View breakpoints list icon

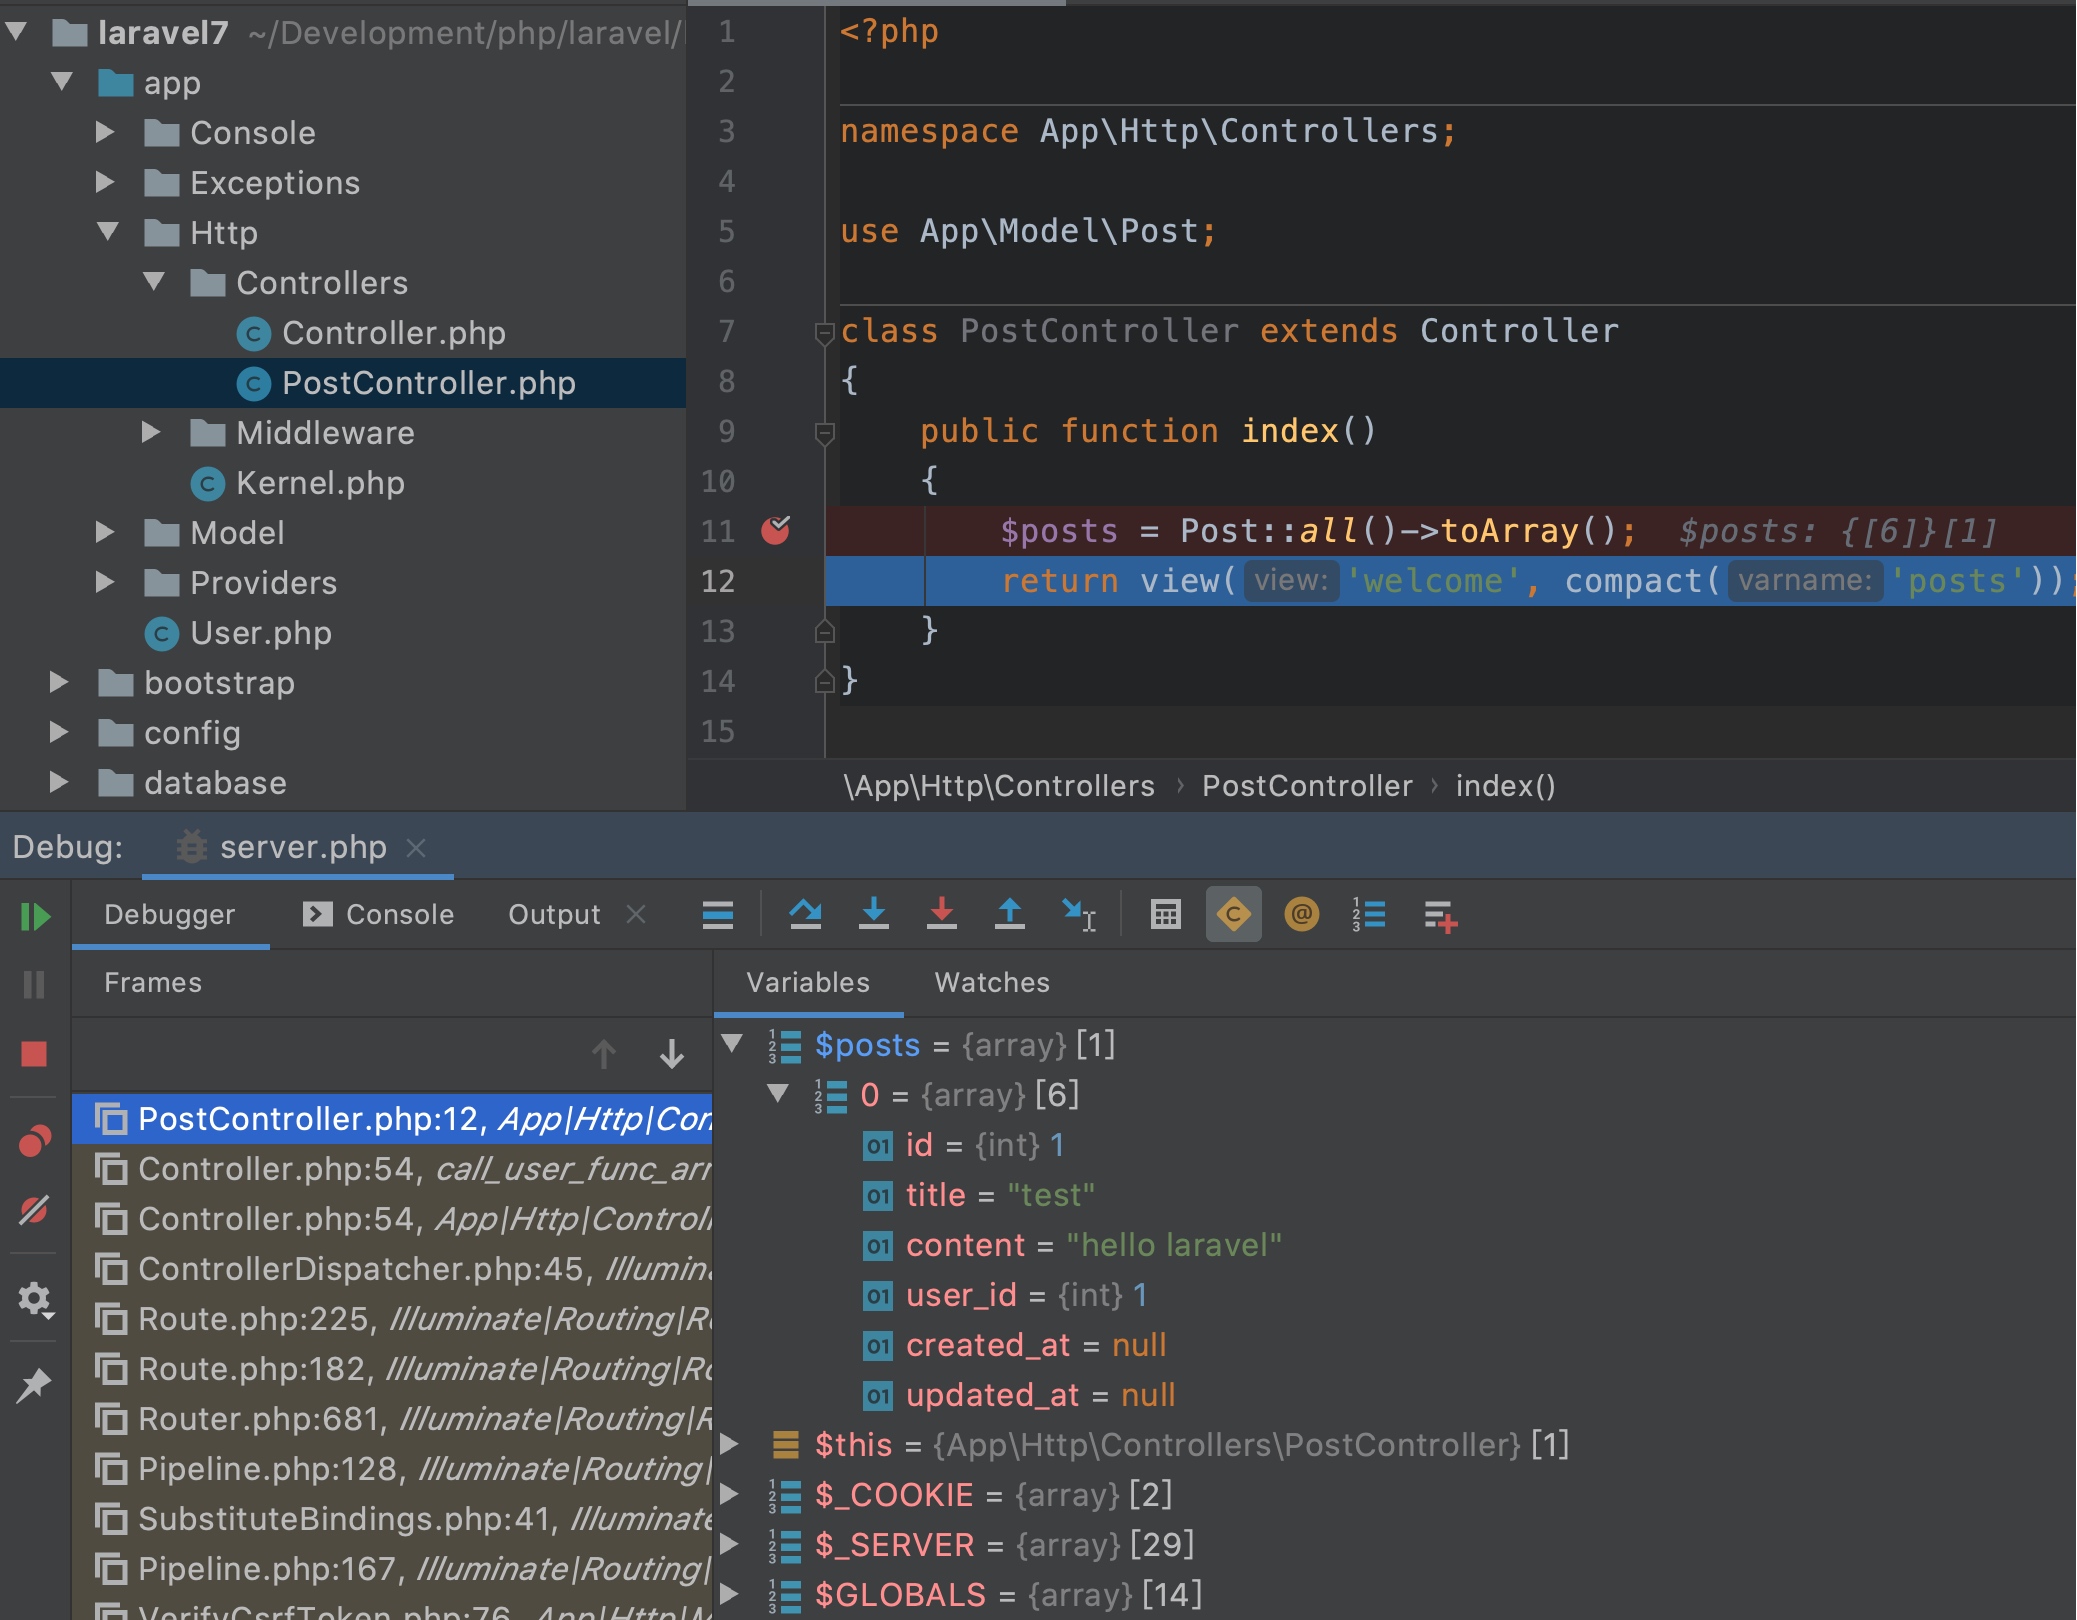tap(34, 1141)
